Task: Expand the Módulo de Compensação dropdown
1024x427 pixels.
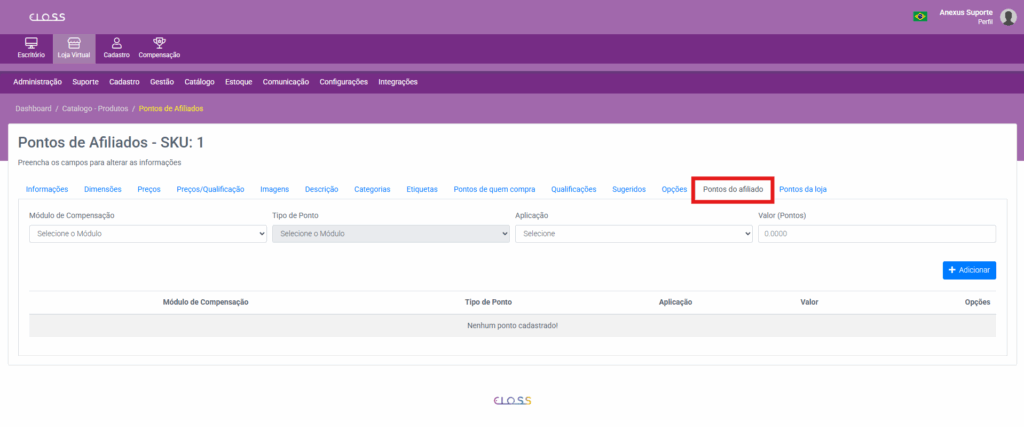Action: (x=148, y=233)
